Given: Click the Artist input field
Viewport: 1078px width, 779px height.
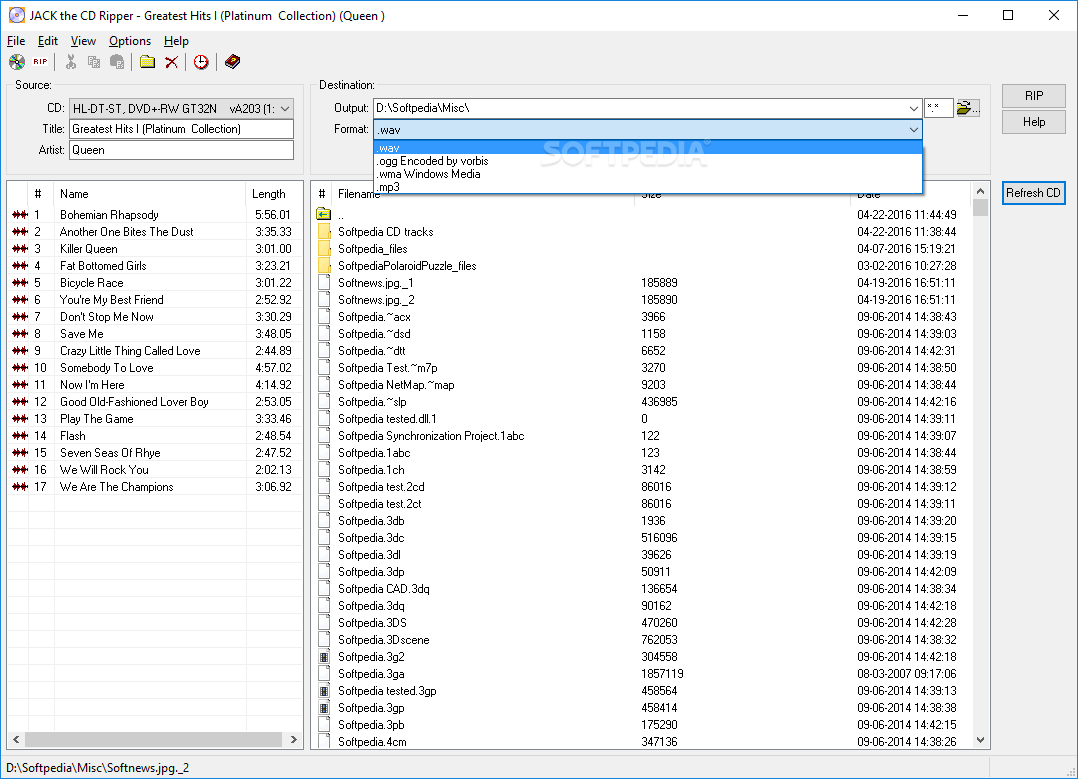Looking at the screenshot, I should [182, 150].
